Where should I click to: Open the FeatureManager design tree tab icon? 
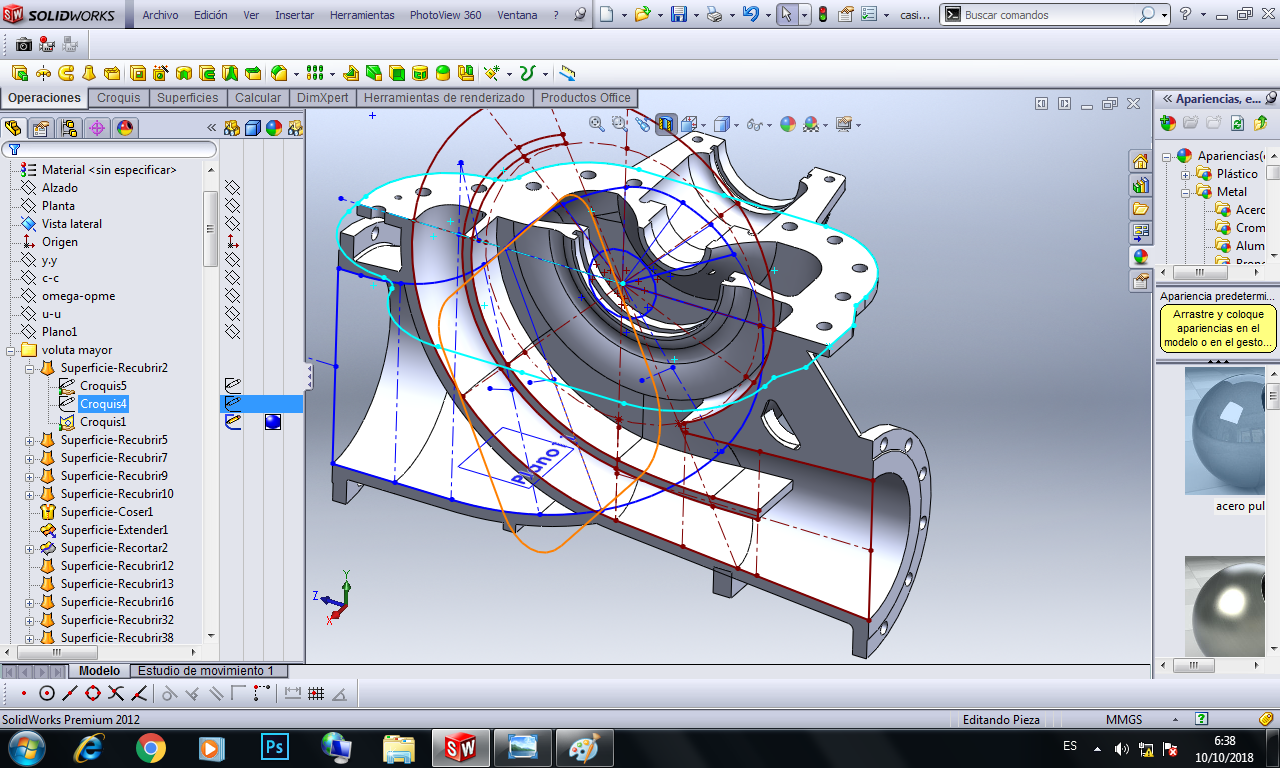(12, 128)
